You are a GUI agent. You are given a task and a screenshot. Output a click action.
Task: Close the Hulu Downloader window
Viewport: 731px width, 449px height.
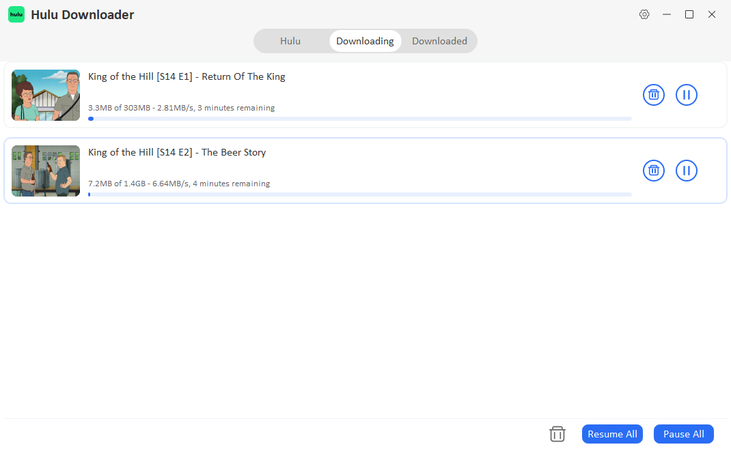click(711, 14)
